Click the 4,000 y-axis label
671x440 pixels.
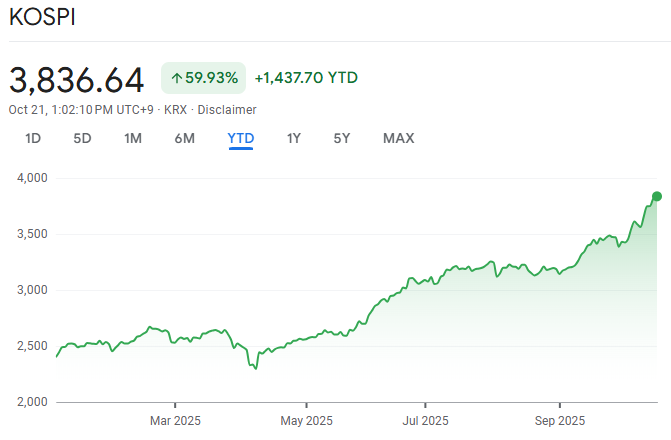pos(32,178)
